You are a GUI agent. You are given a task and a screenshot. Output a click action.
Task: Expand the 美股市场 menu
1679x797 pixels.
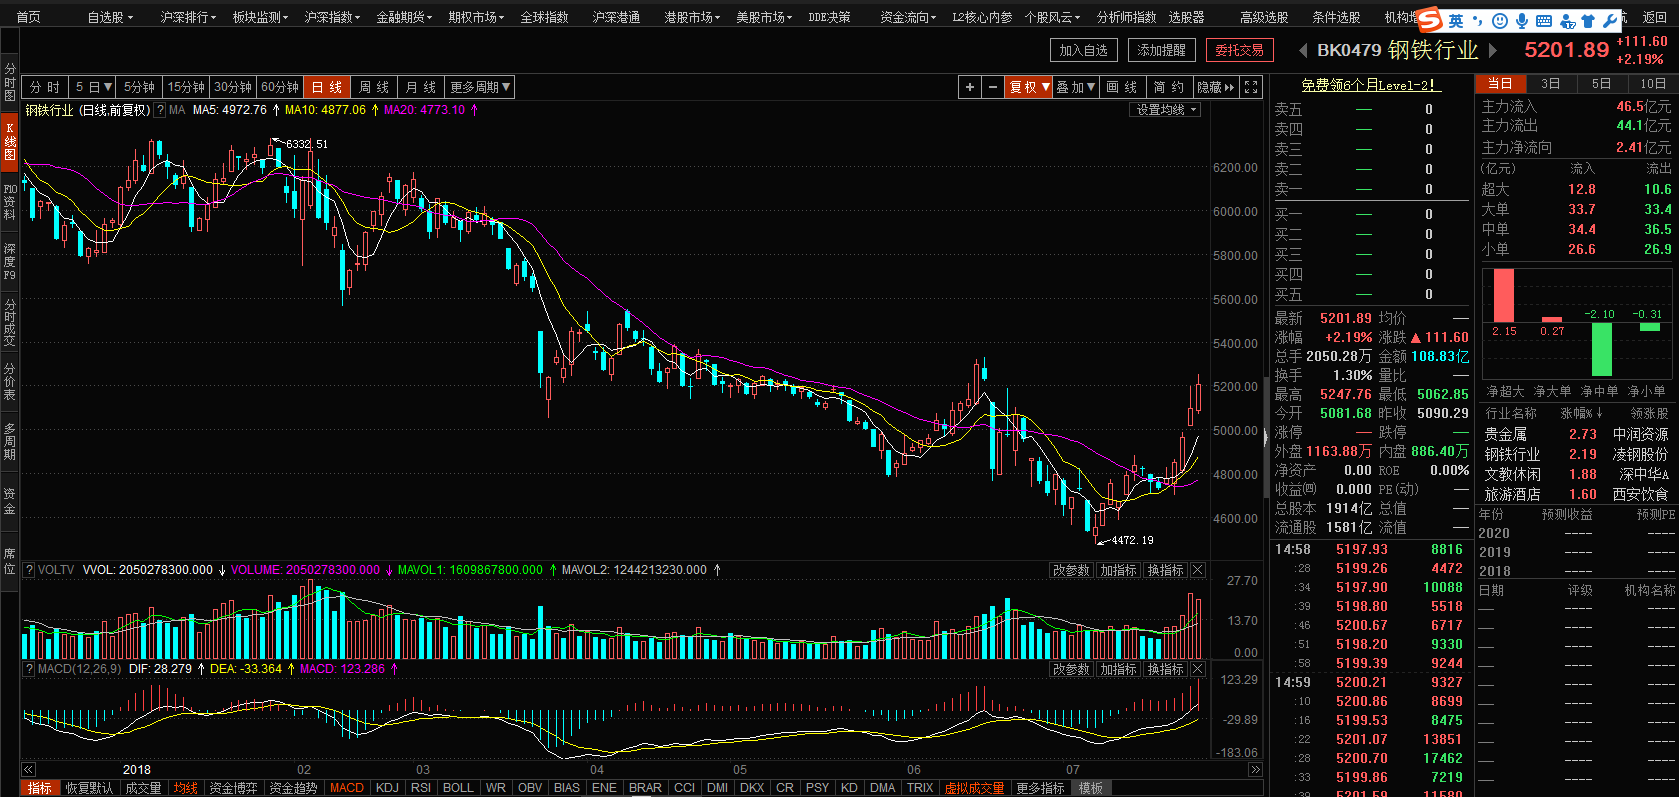764,17
